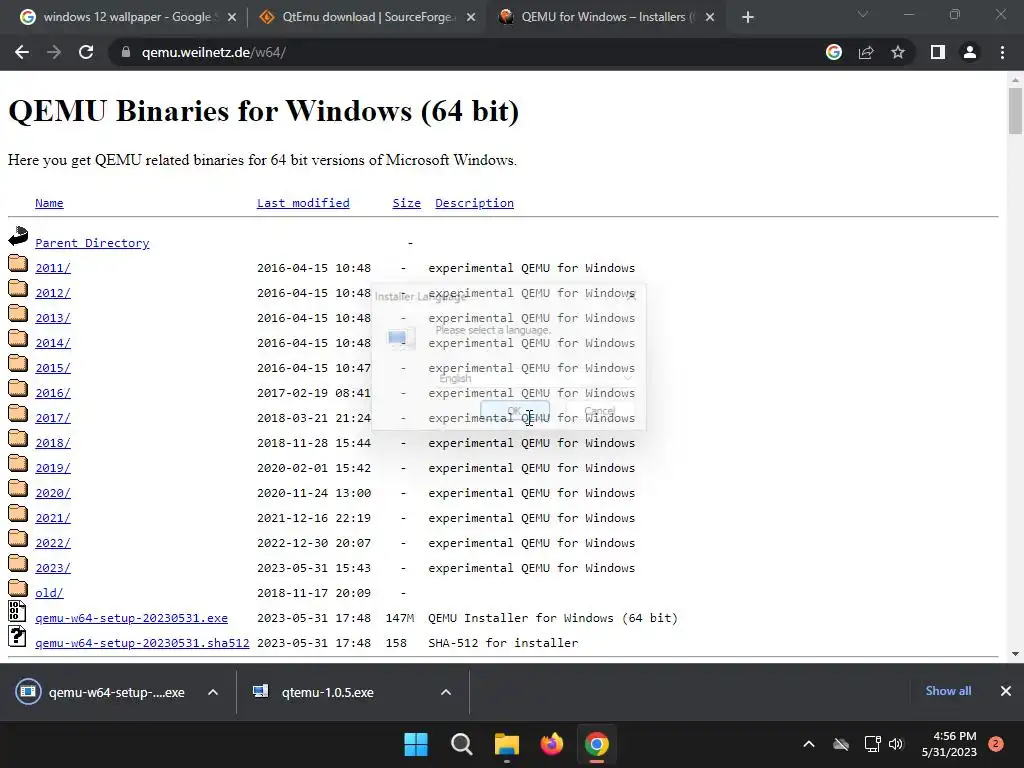Click Show all downloads
Image resolution: width=1024 pixels, height=768 pixels.
coord(948,691)
